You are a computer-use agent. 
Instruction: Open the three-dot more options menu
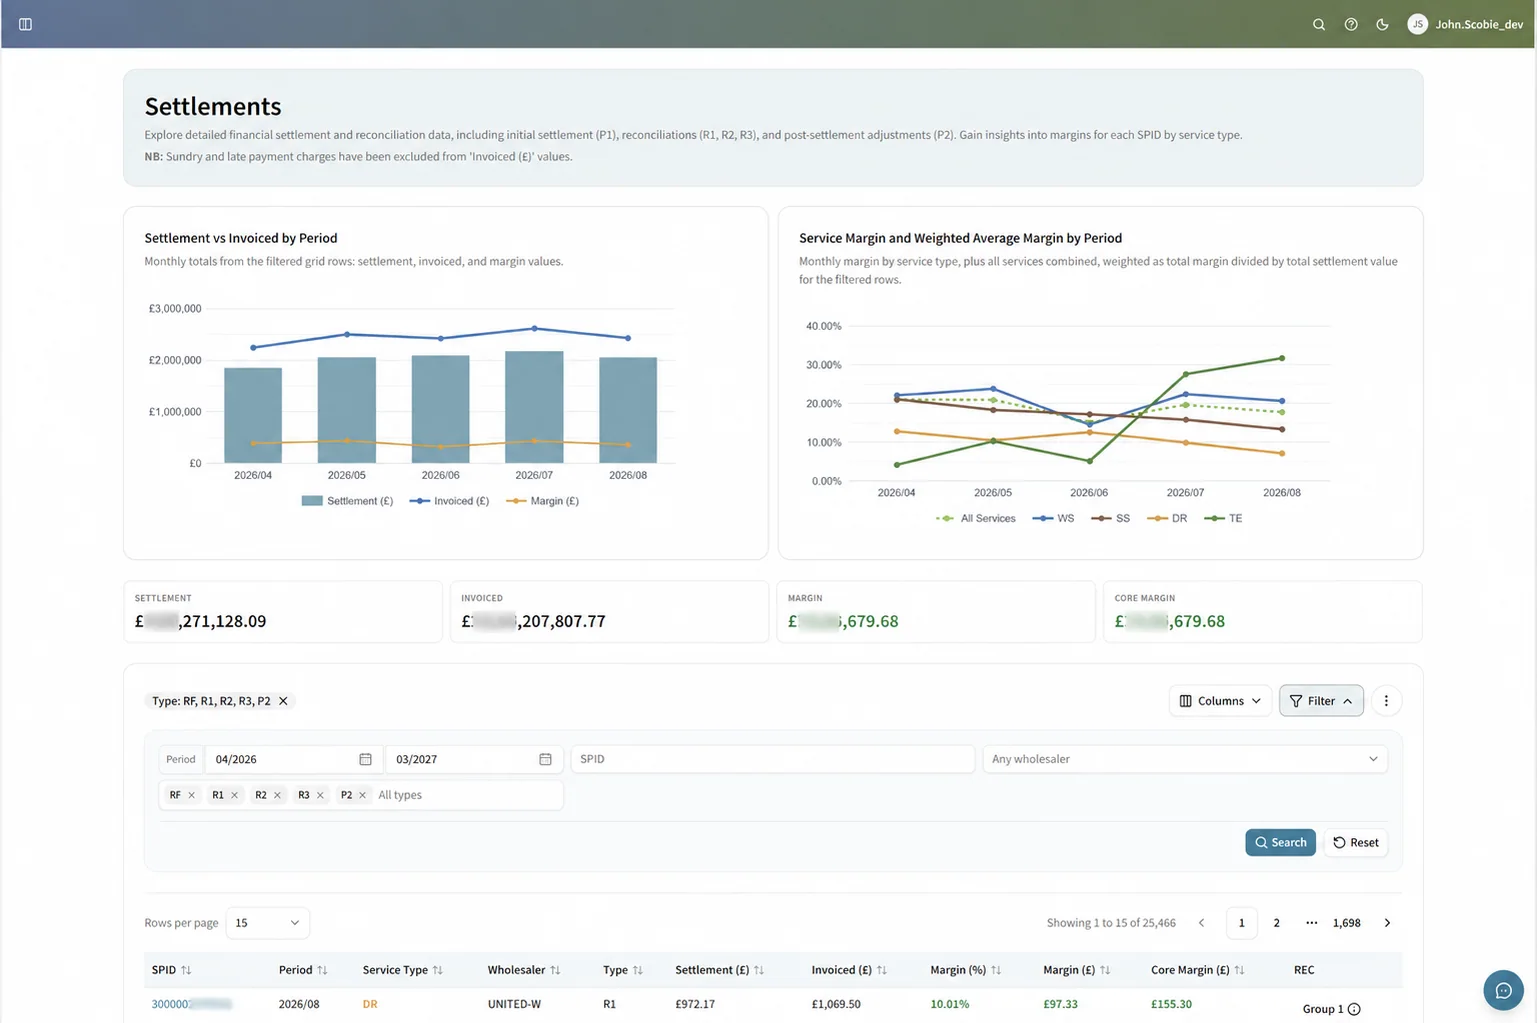(x=1386, y=701)
